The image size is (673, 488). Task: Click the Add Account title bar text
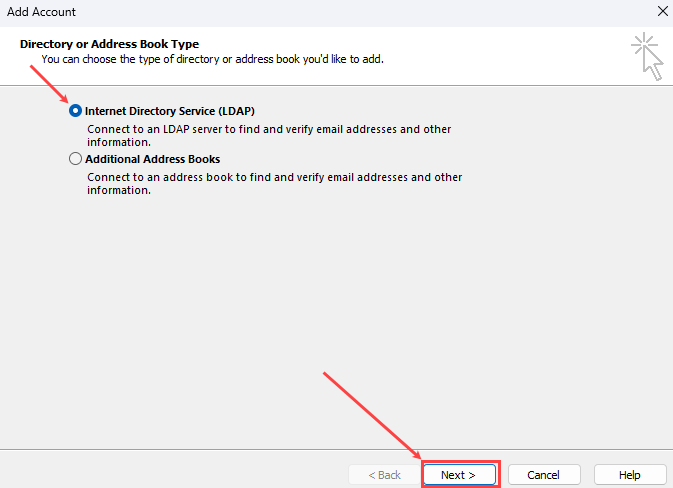click(41, 12)
